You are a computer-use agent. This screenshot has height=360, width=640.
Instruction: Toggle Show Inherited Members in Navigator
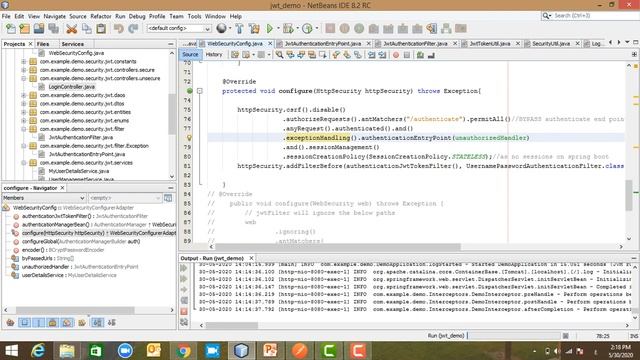[x=11, y=322]
